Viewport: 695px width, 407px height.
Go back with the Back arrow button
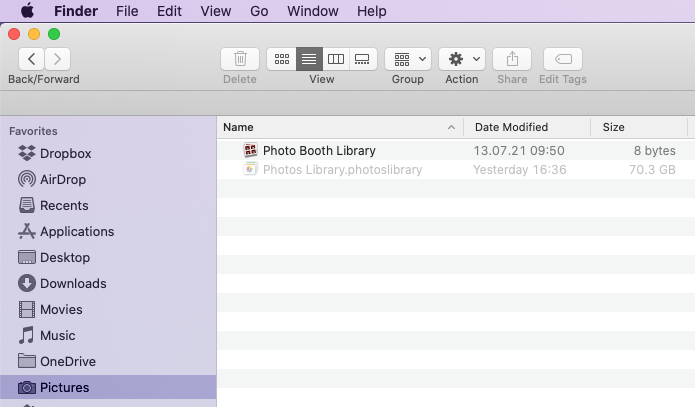click(31, 59)
